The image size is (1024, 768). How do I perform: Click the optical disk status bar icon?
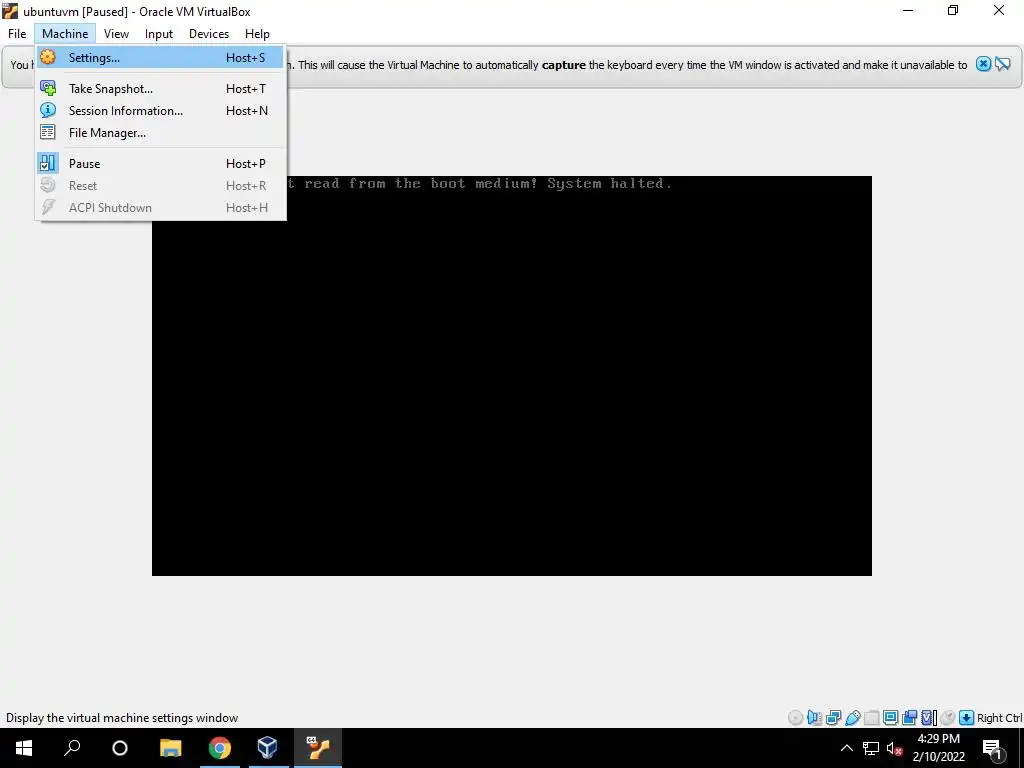(x=795, y=718)
